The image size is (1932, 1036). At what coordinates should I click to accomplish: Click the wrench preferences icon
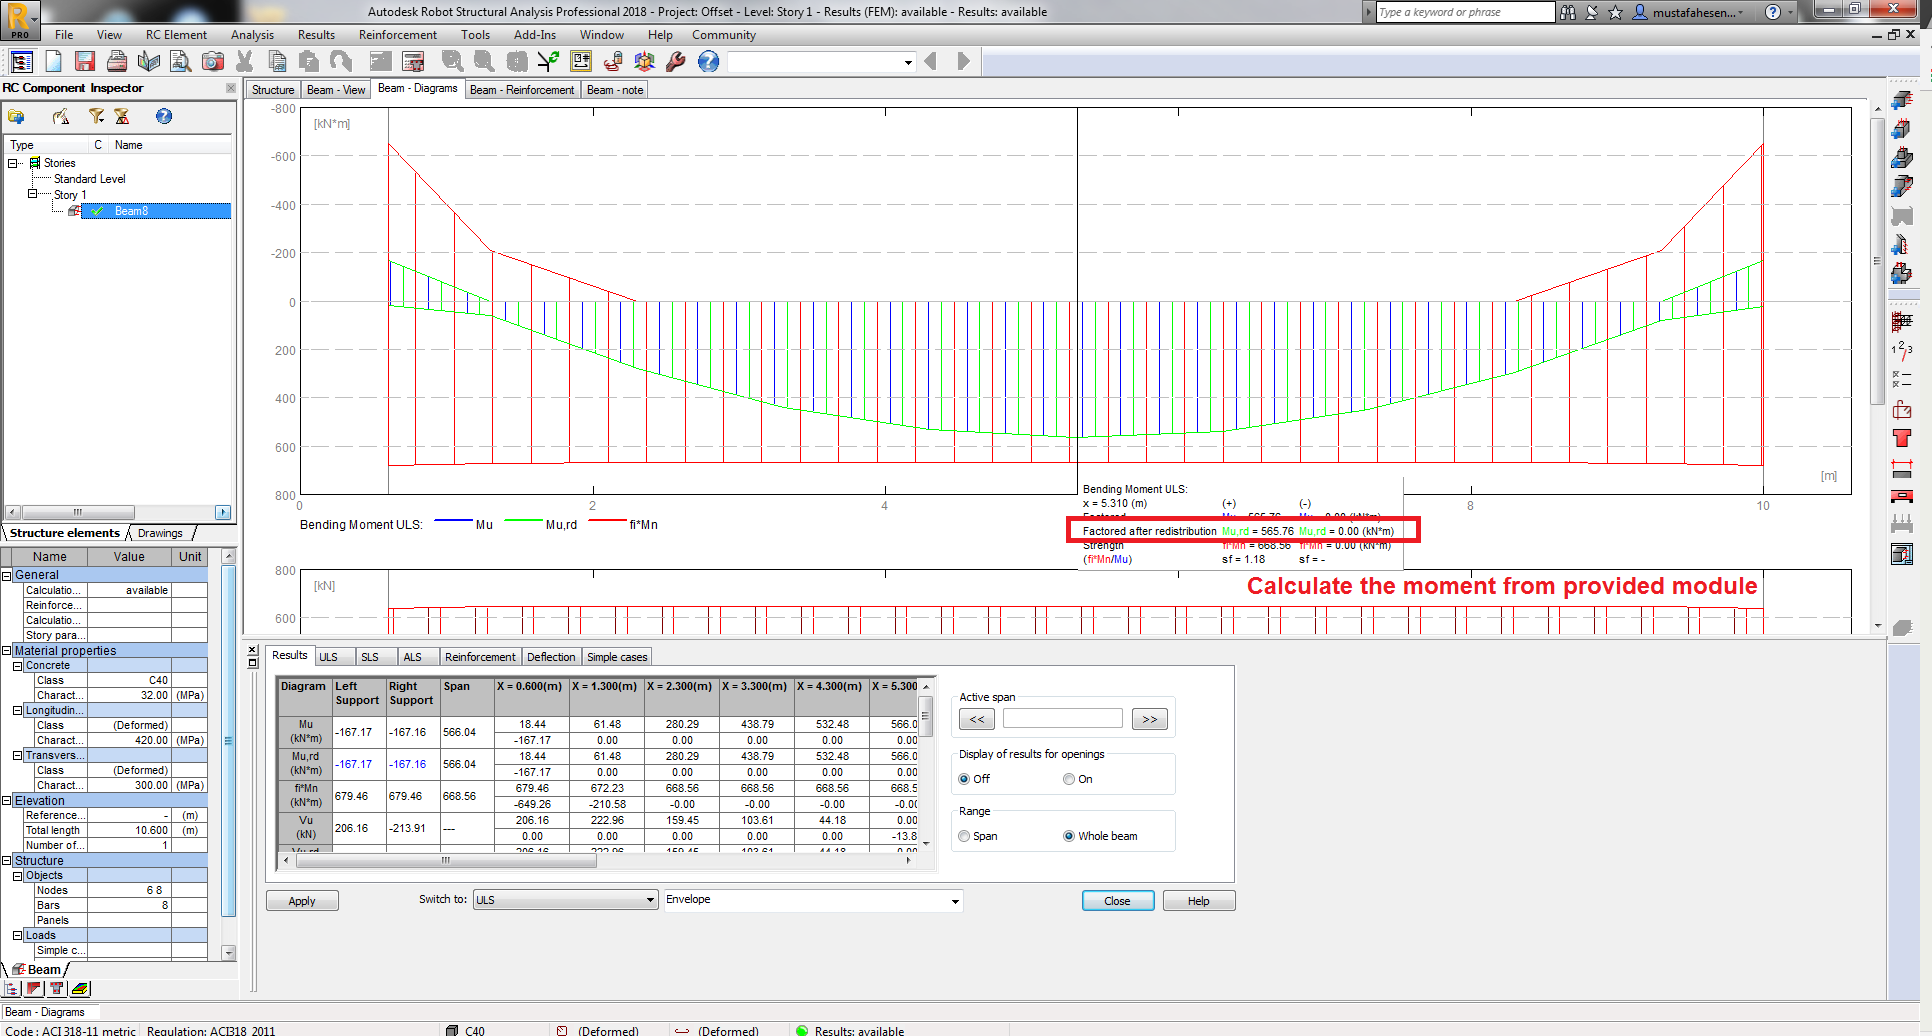(676, 62)
